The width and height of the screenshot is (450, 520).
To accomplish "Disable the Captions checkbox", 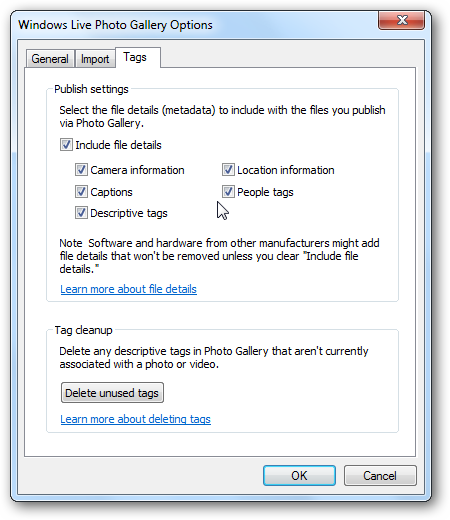I will (81, 192).
